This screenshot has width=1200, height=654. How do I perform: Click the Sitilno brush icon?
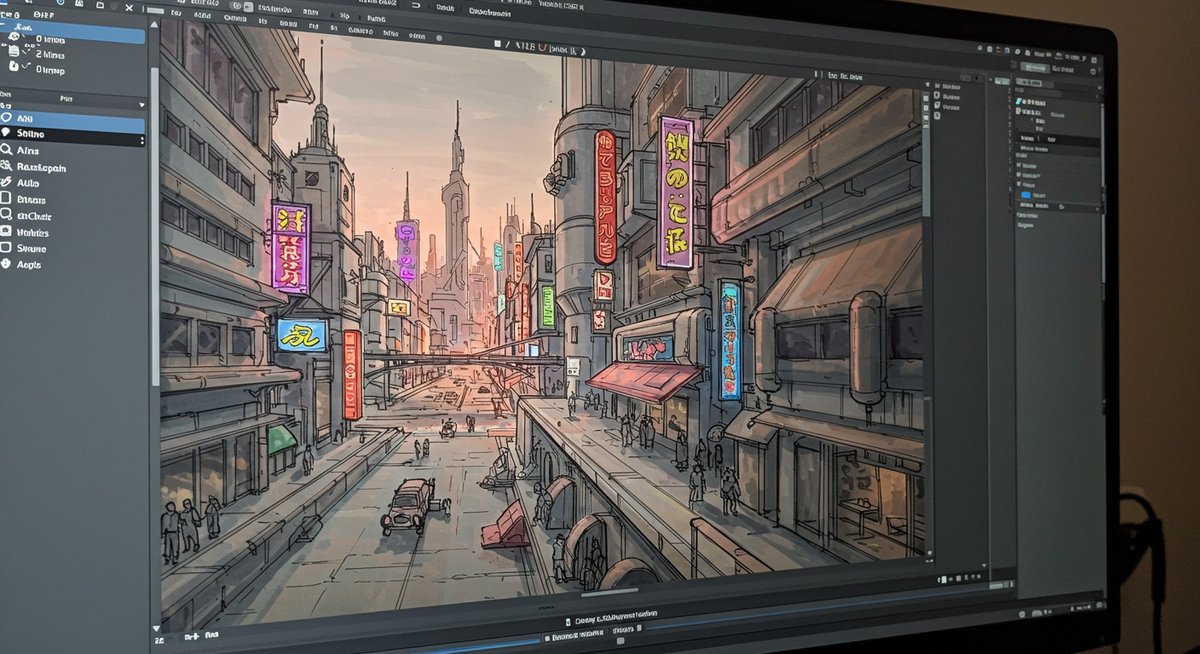tap(7, 133)
